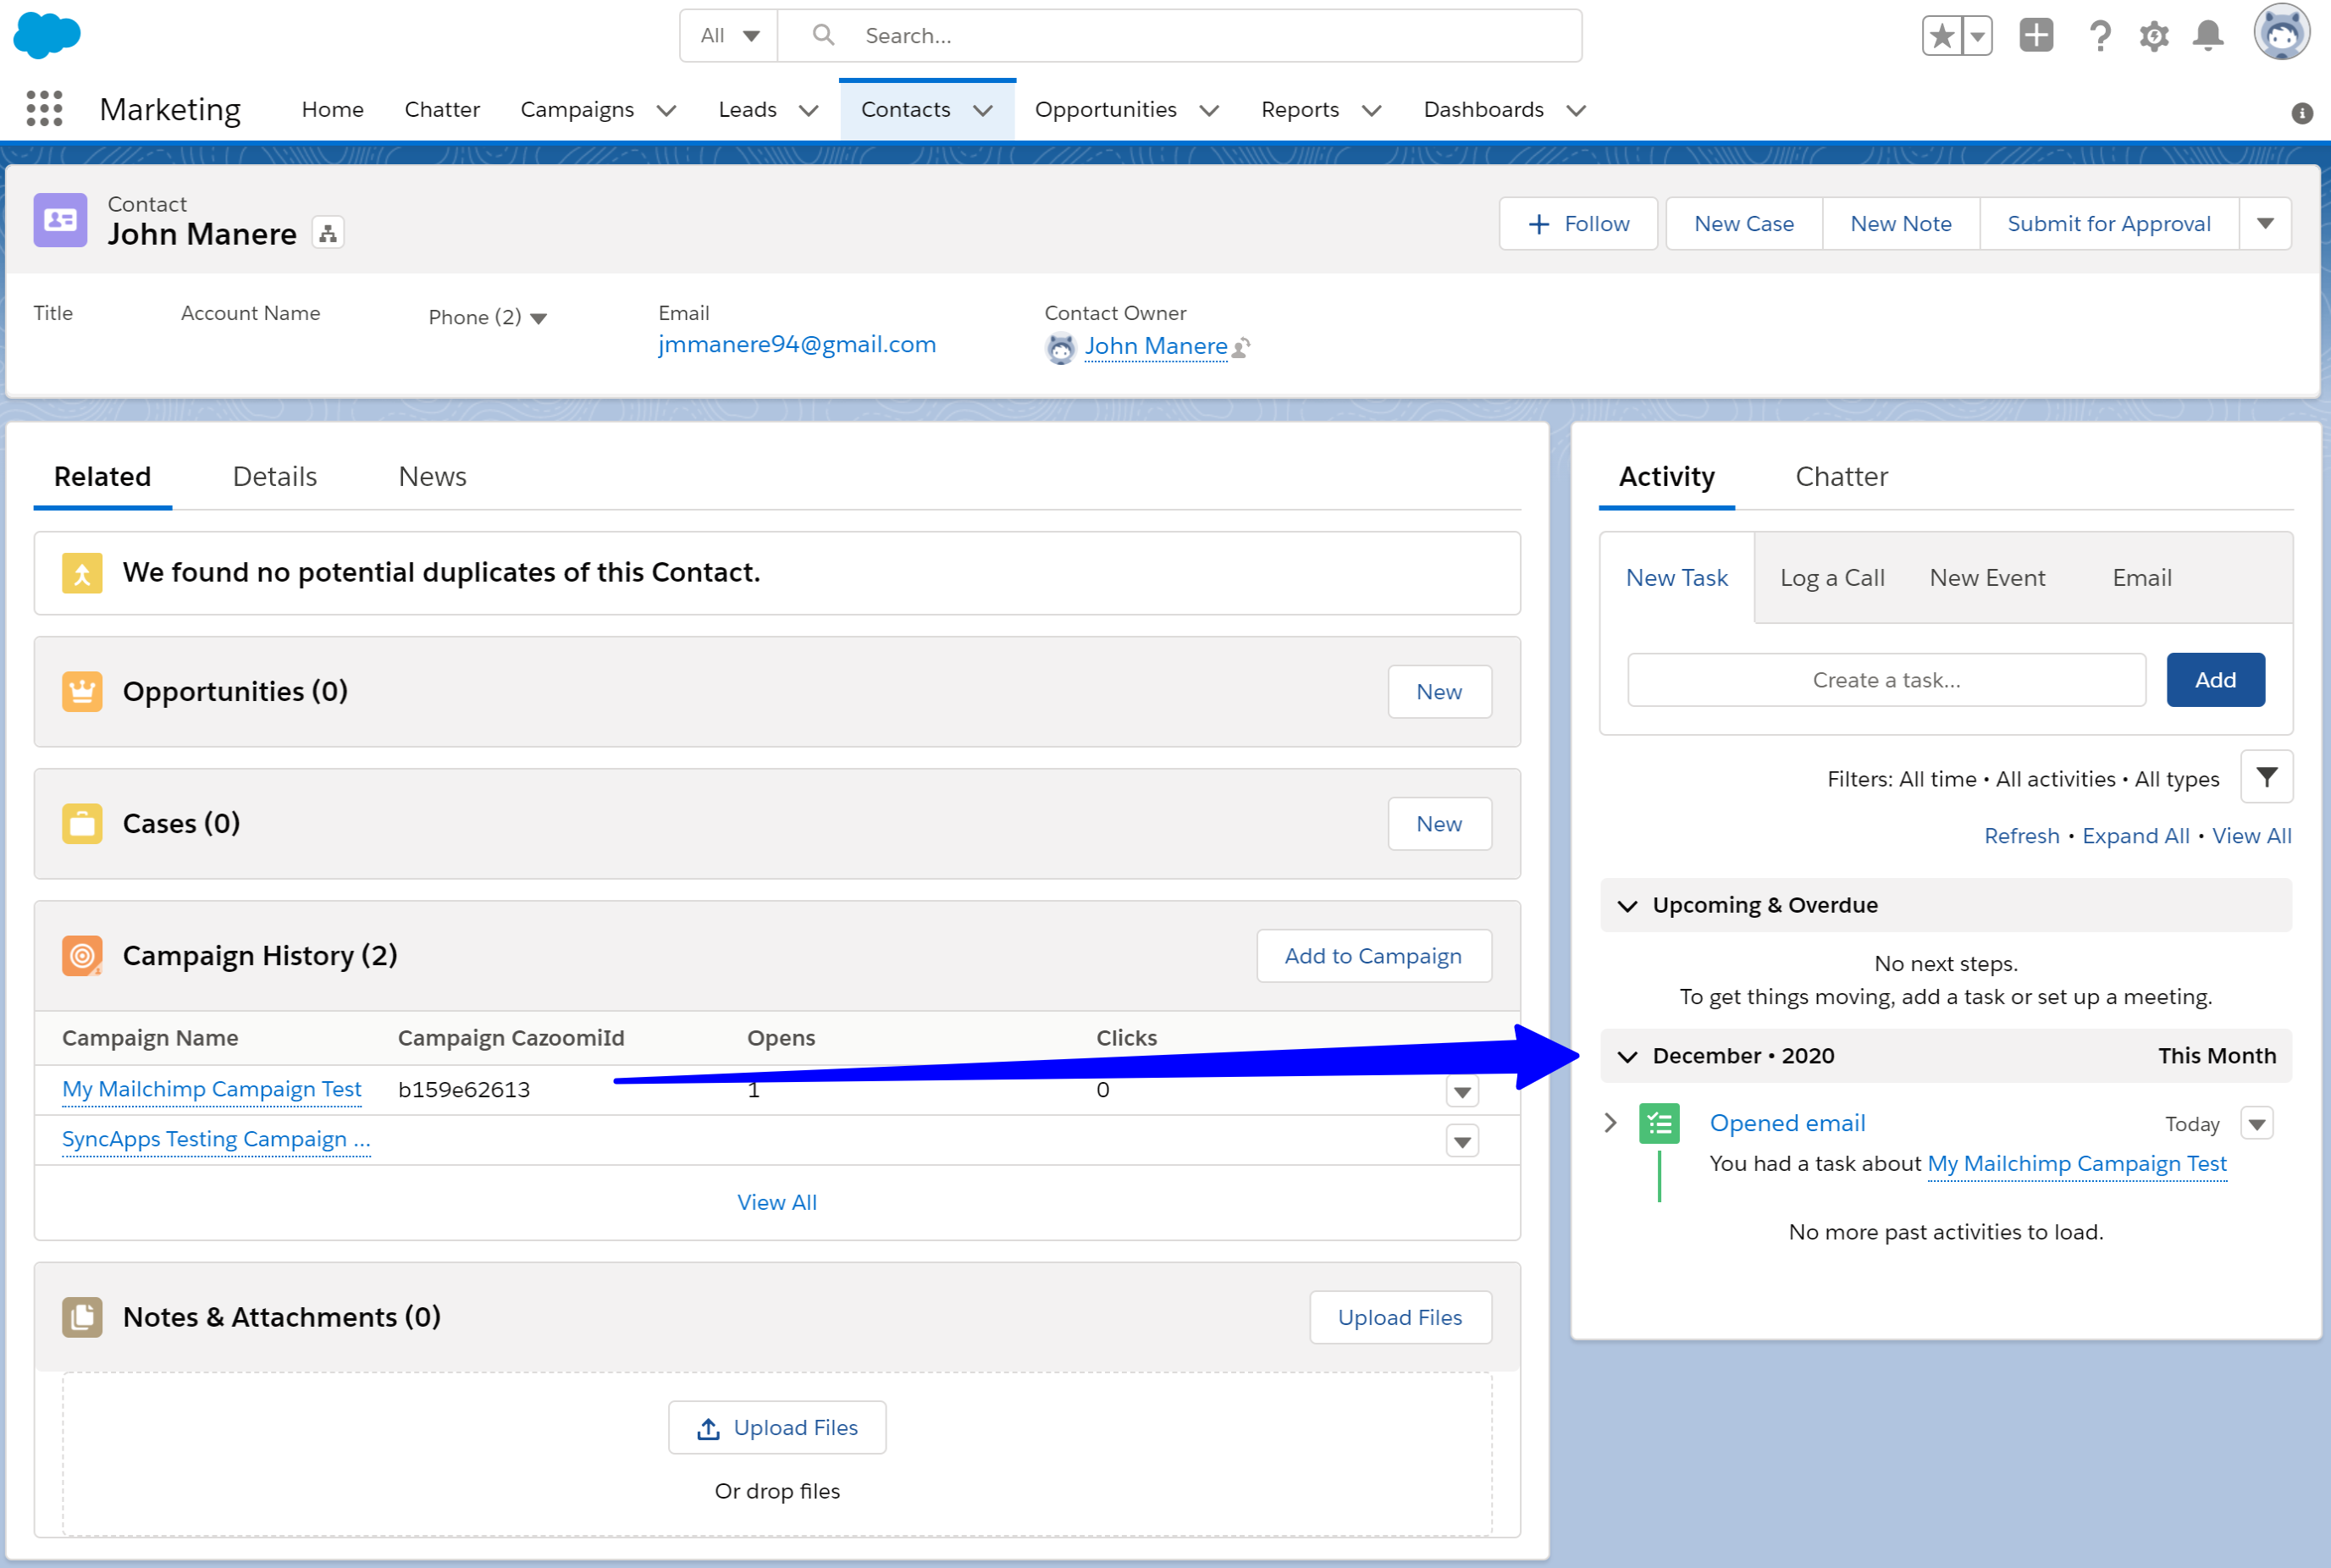Expand the Dashboards navigation dropdown
2331x1568 pixels.
pyautogui.click(x=1576, y=110)
